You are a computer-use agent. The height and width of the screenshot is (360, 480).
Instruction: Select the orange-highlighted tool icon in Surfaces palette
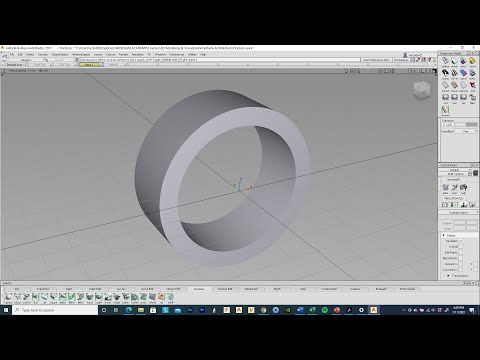[x=161, y=297]
